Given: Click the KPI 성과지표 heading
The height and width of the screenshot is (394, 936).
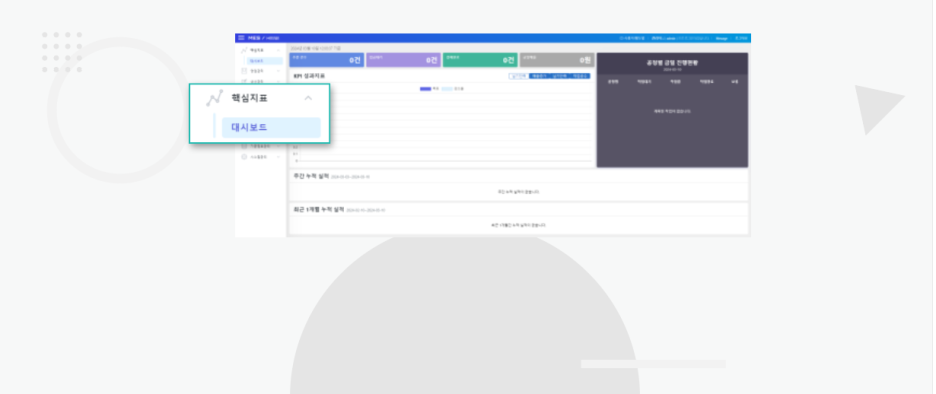Looking at the screenshot, I should (x=309, y=76).
